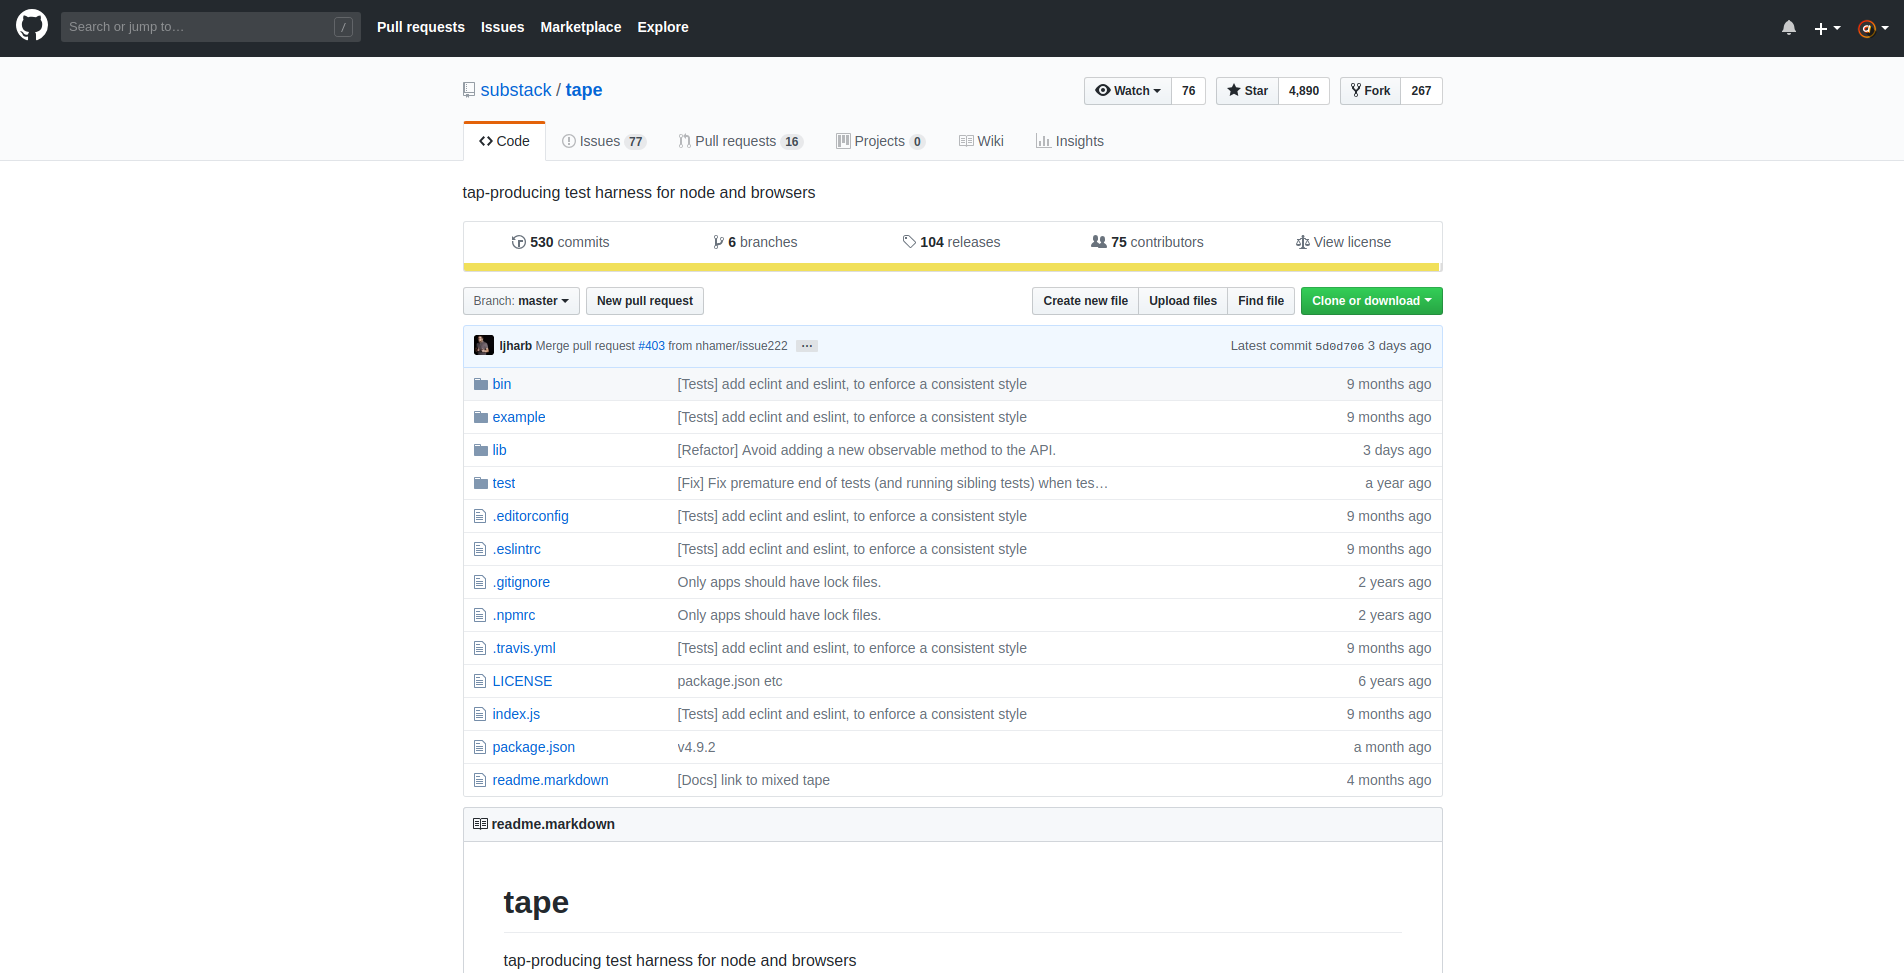This screenshot has height=973, width=1904.
Task: Fork the repository using Fork button
Action: pyautogui.click(x=1370, y=91)
